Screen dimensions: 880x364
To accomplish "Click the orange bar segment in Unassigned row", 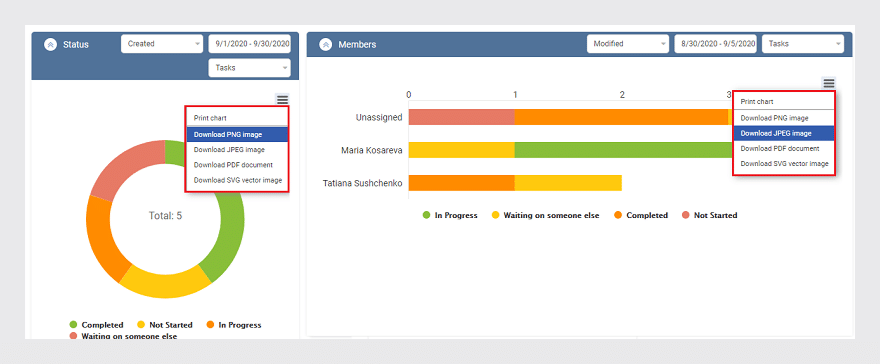I will (x=621, y=117).
